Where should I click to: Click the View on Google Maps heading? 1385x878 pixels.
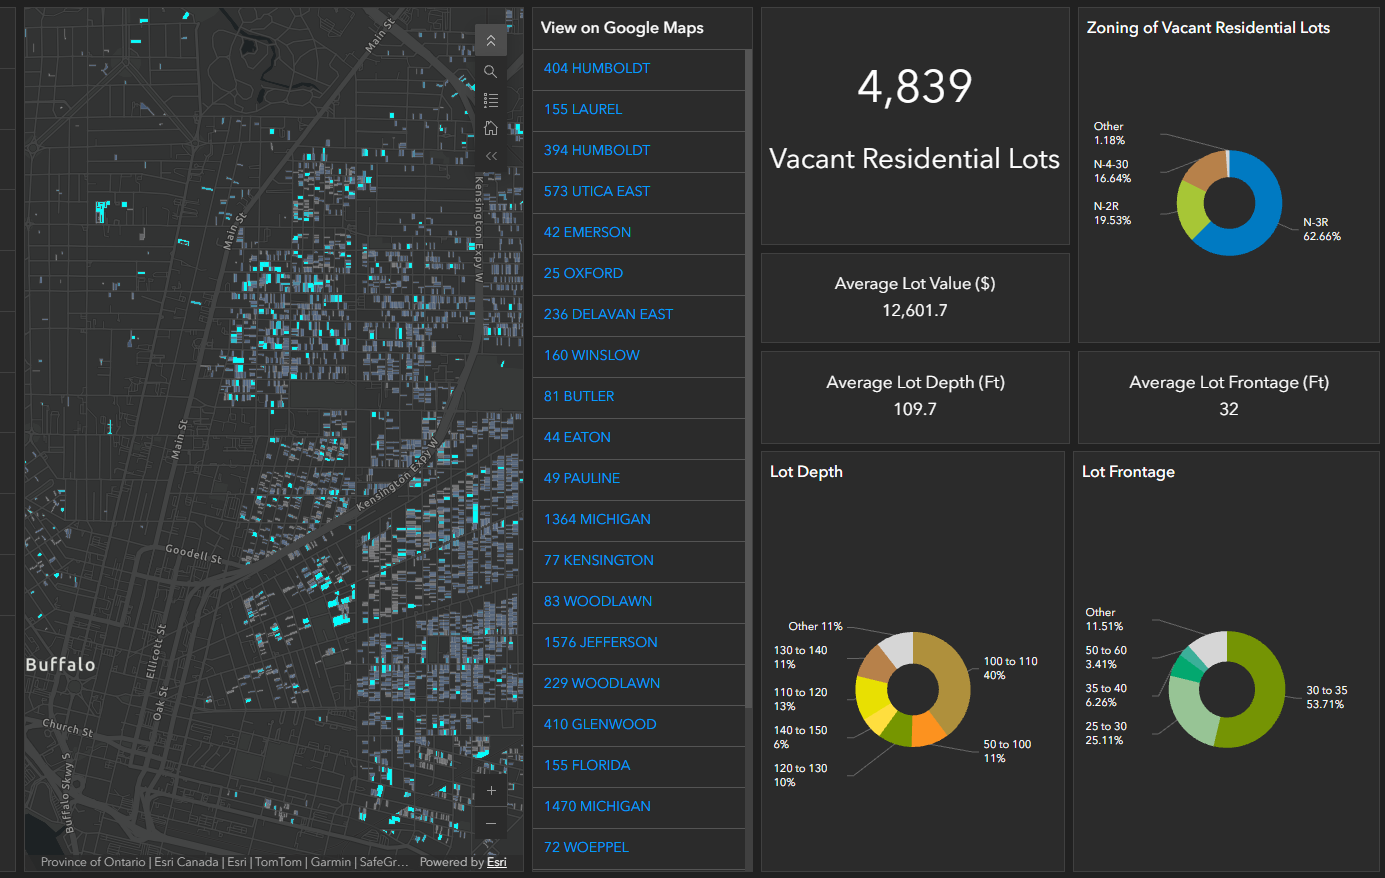(622, 28)
